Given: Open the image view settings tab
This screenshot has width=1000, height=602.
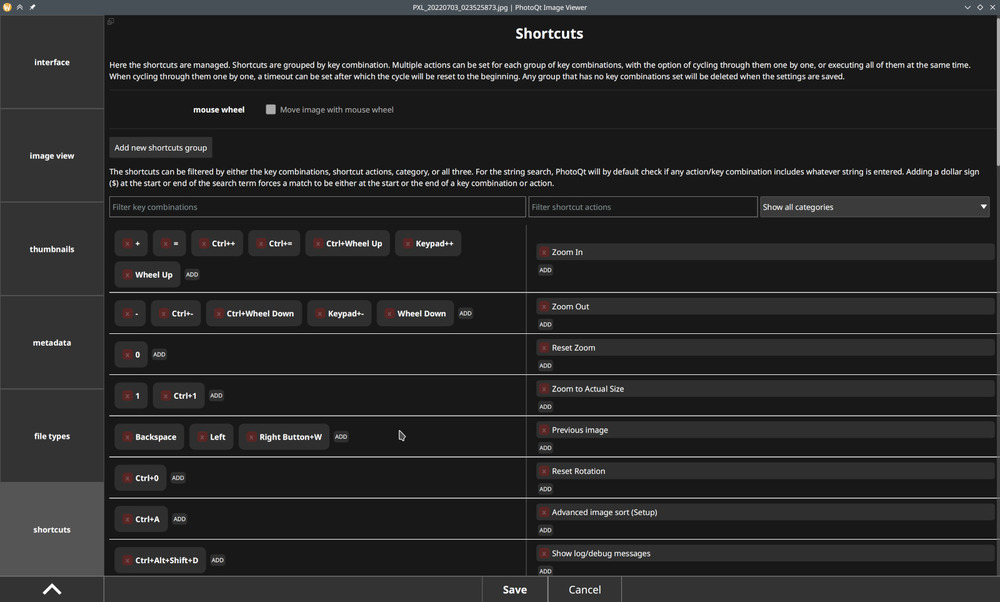Looking at the screenshot, I should click(52, 156).
